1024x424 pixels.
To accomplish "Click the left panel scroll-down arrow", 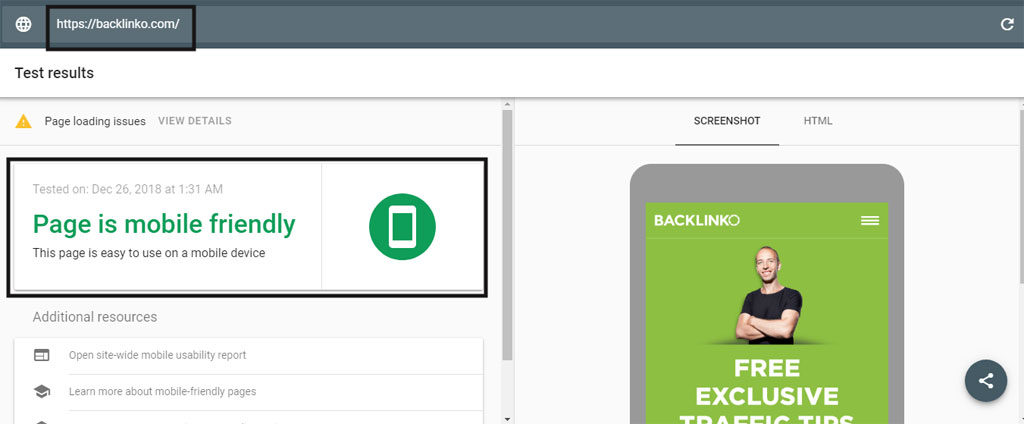I will point(507,418).
